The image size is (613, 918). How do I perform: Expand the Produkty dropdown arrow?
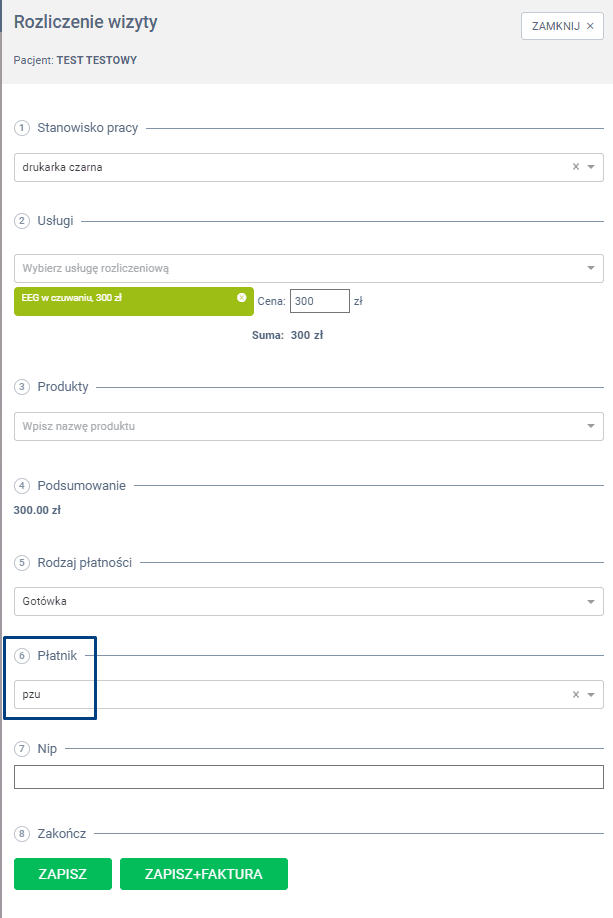tap(591, 426)
